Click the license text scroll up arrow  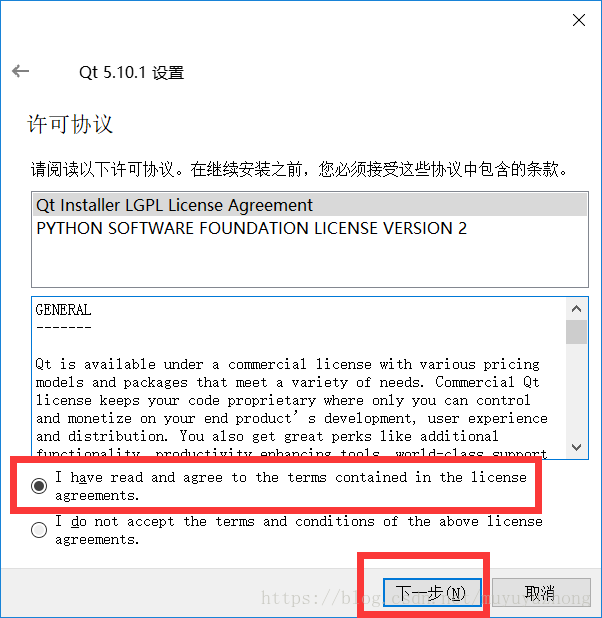(576, 309)
